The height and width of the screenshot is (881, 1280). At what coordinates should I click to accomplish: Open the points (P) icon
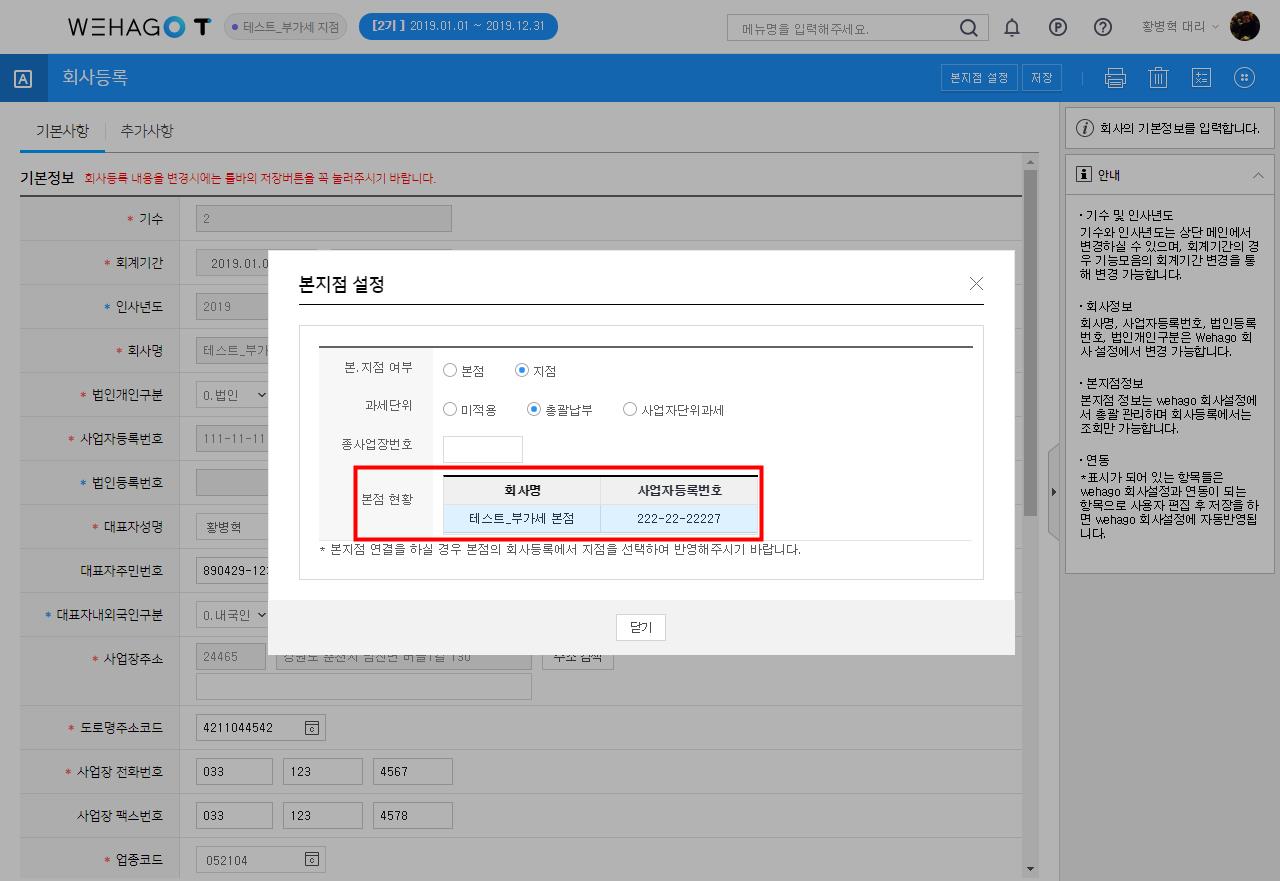[1057, 28]
